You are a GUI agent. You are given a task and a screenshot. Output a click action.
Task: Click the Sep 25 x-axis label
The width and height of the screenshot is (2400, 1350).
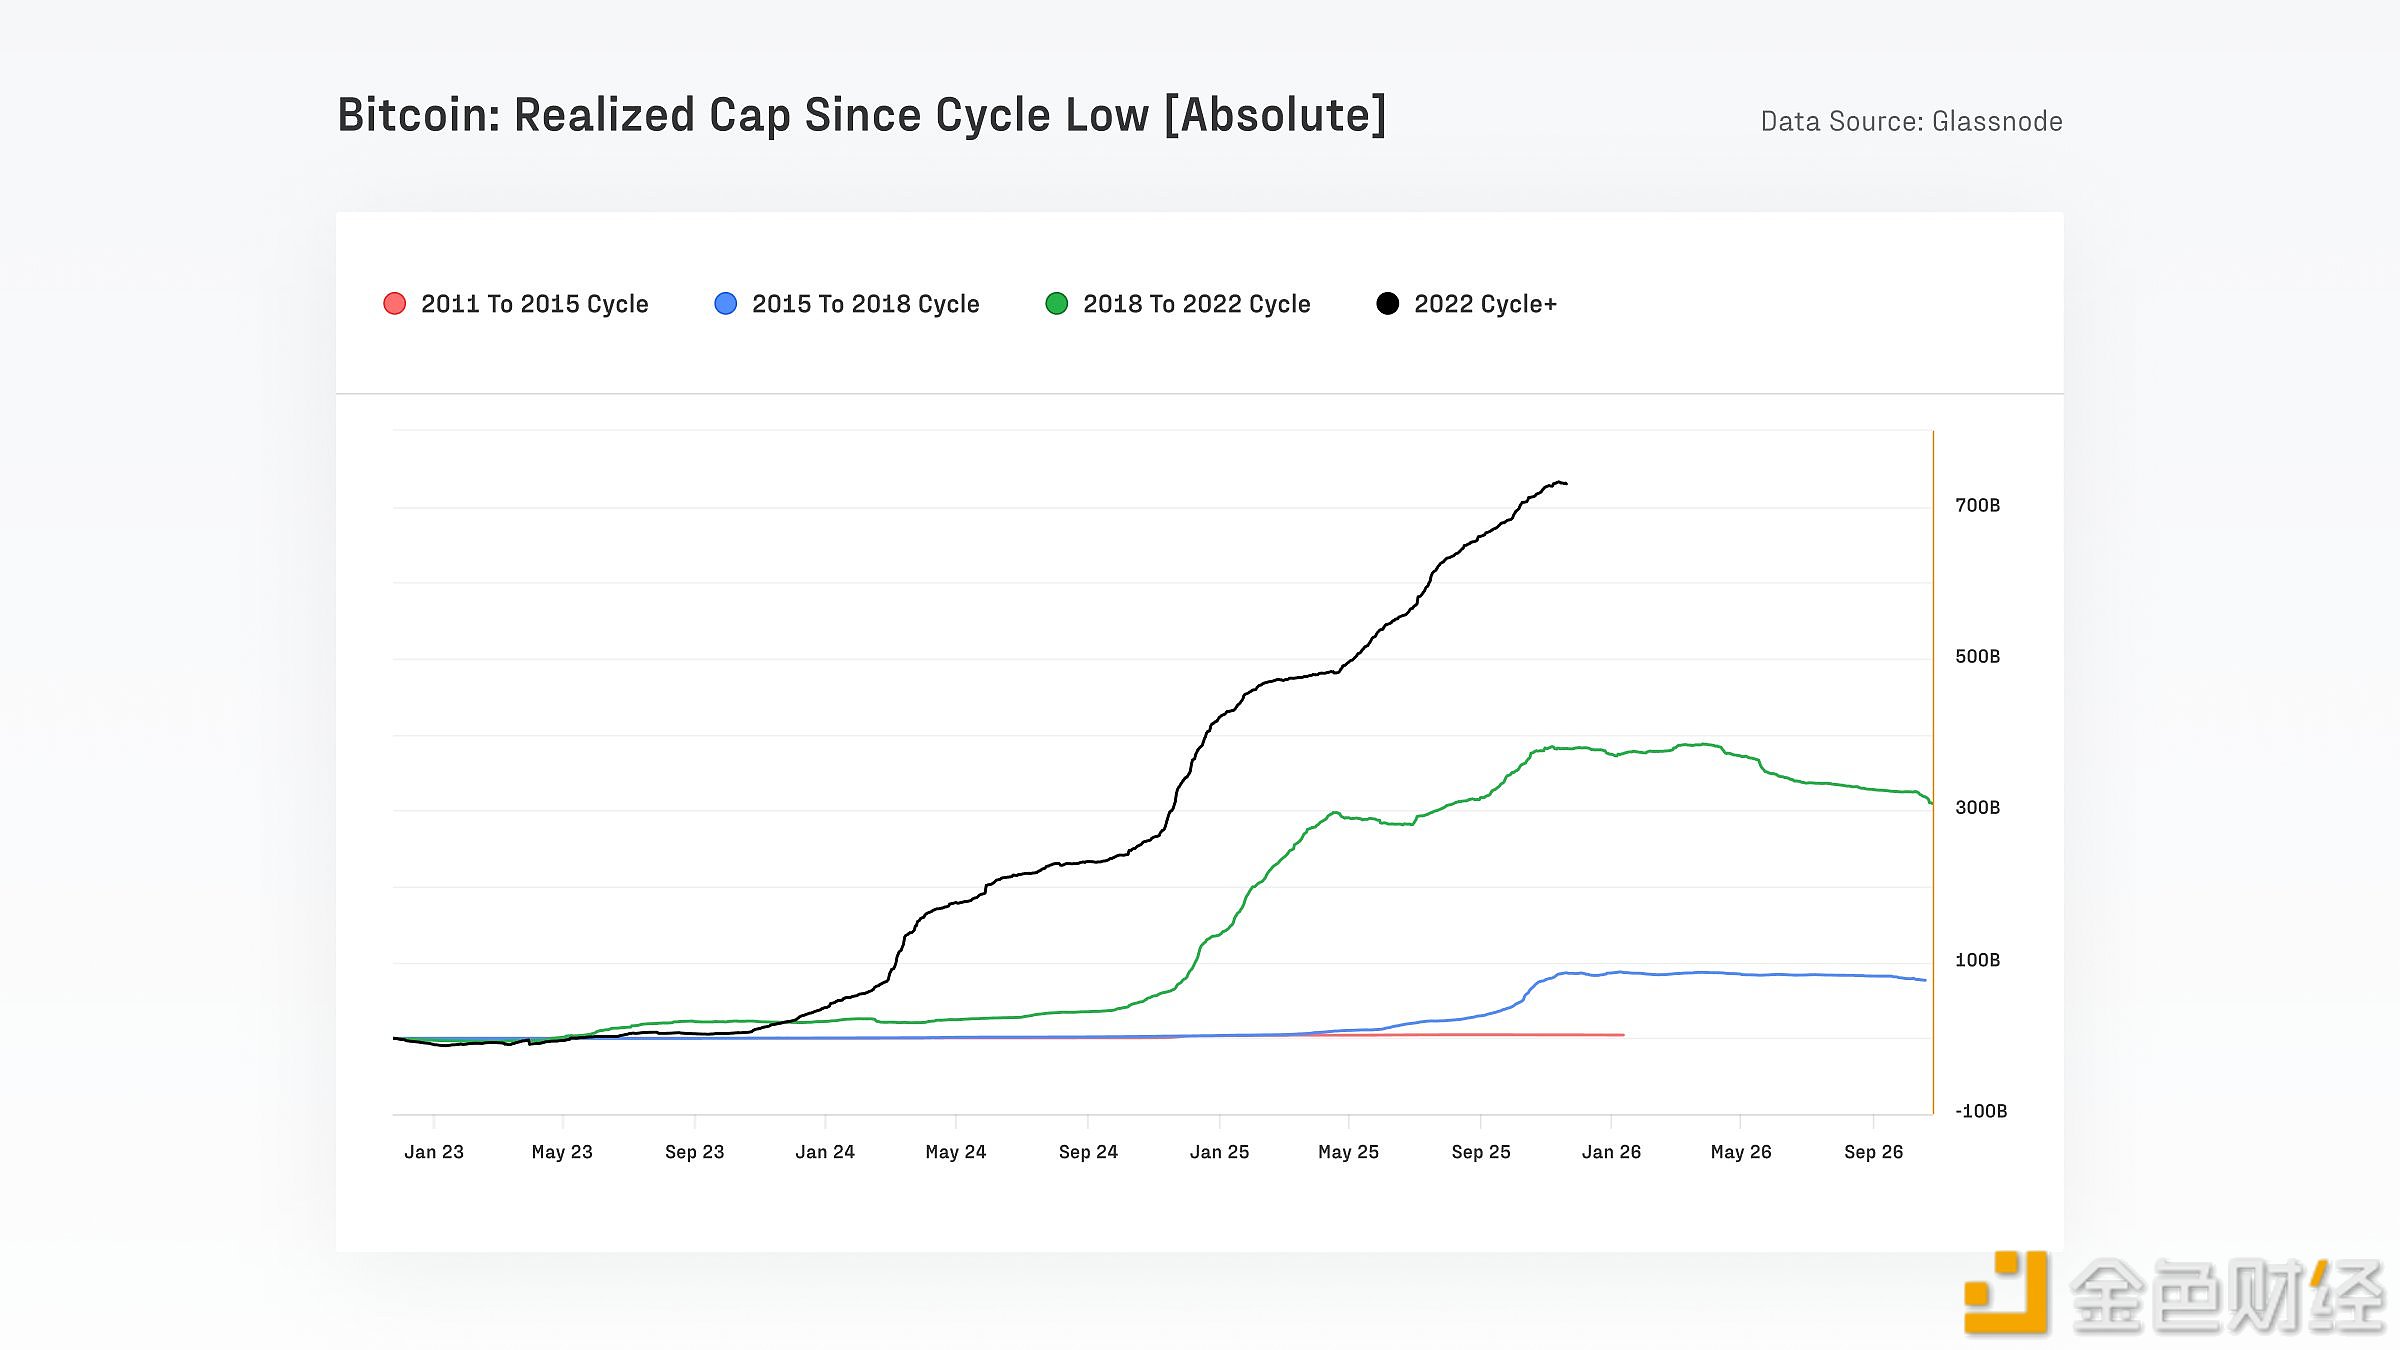(x=1481, y=1152)
